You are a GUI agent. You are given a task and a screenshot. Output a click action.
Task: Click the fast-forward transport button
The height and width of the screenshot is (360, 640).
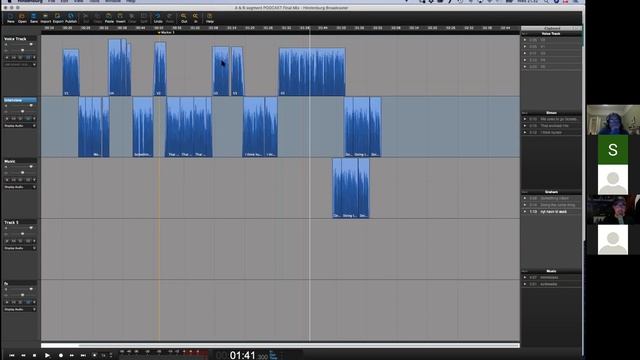(72, 356)
